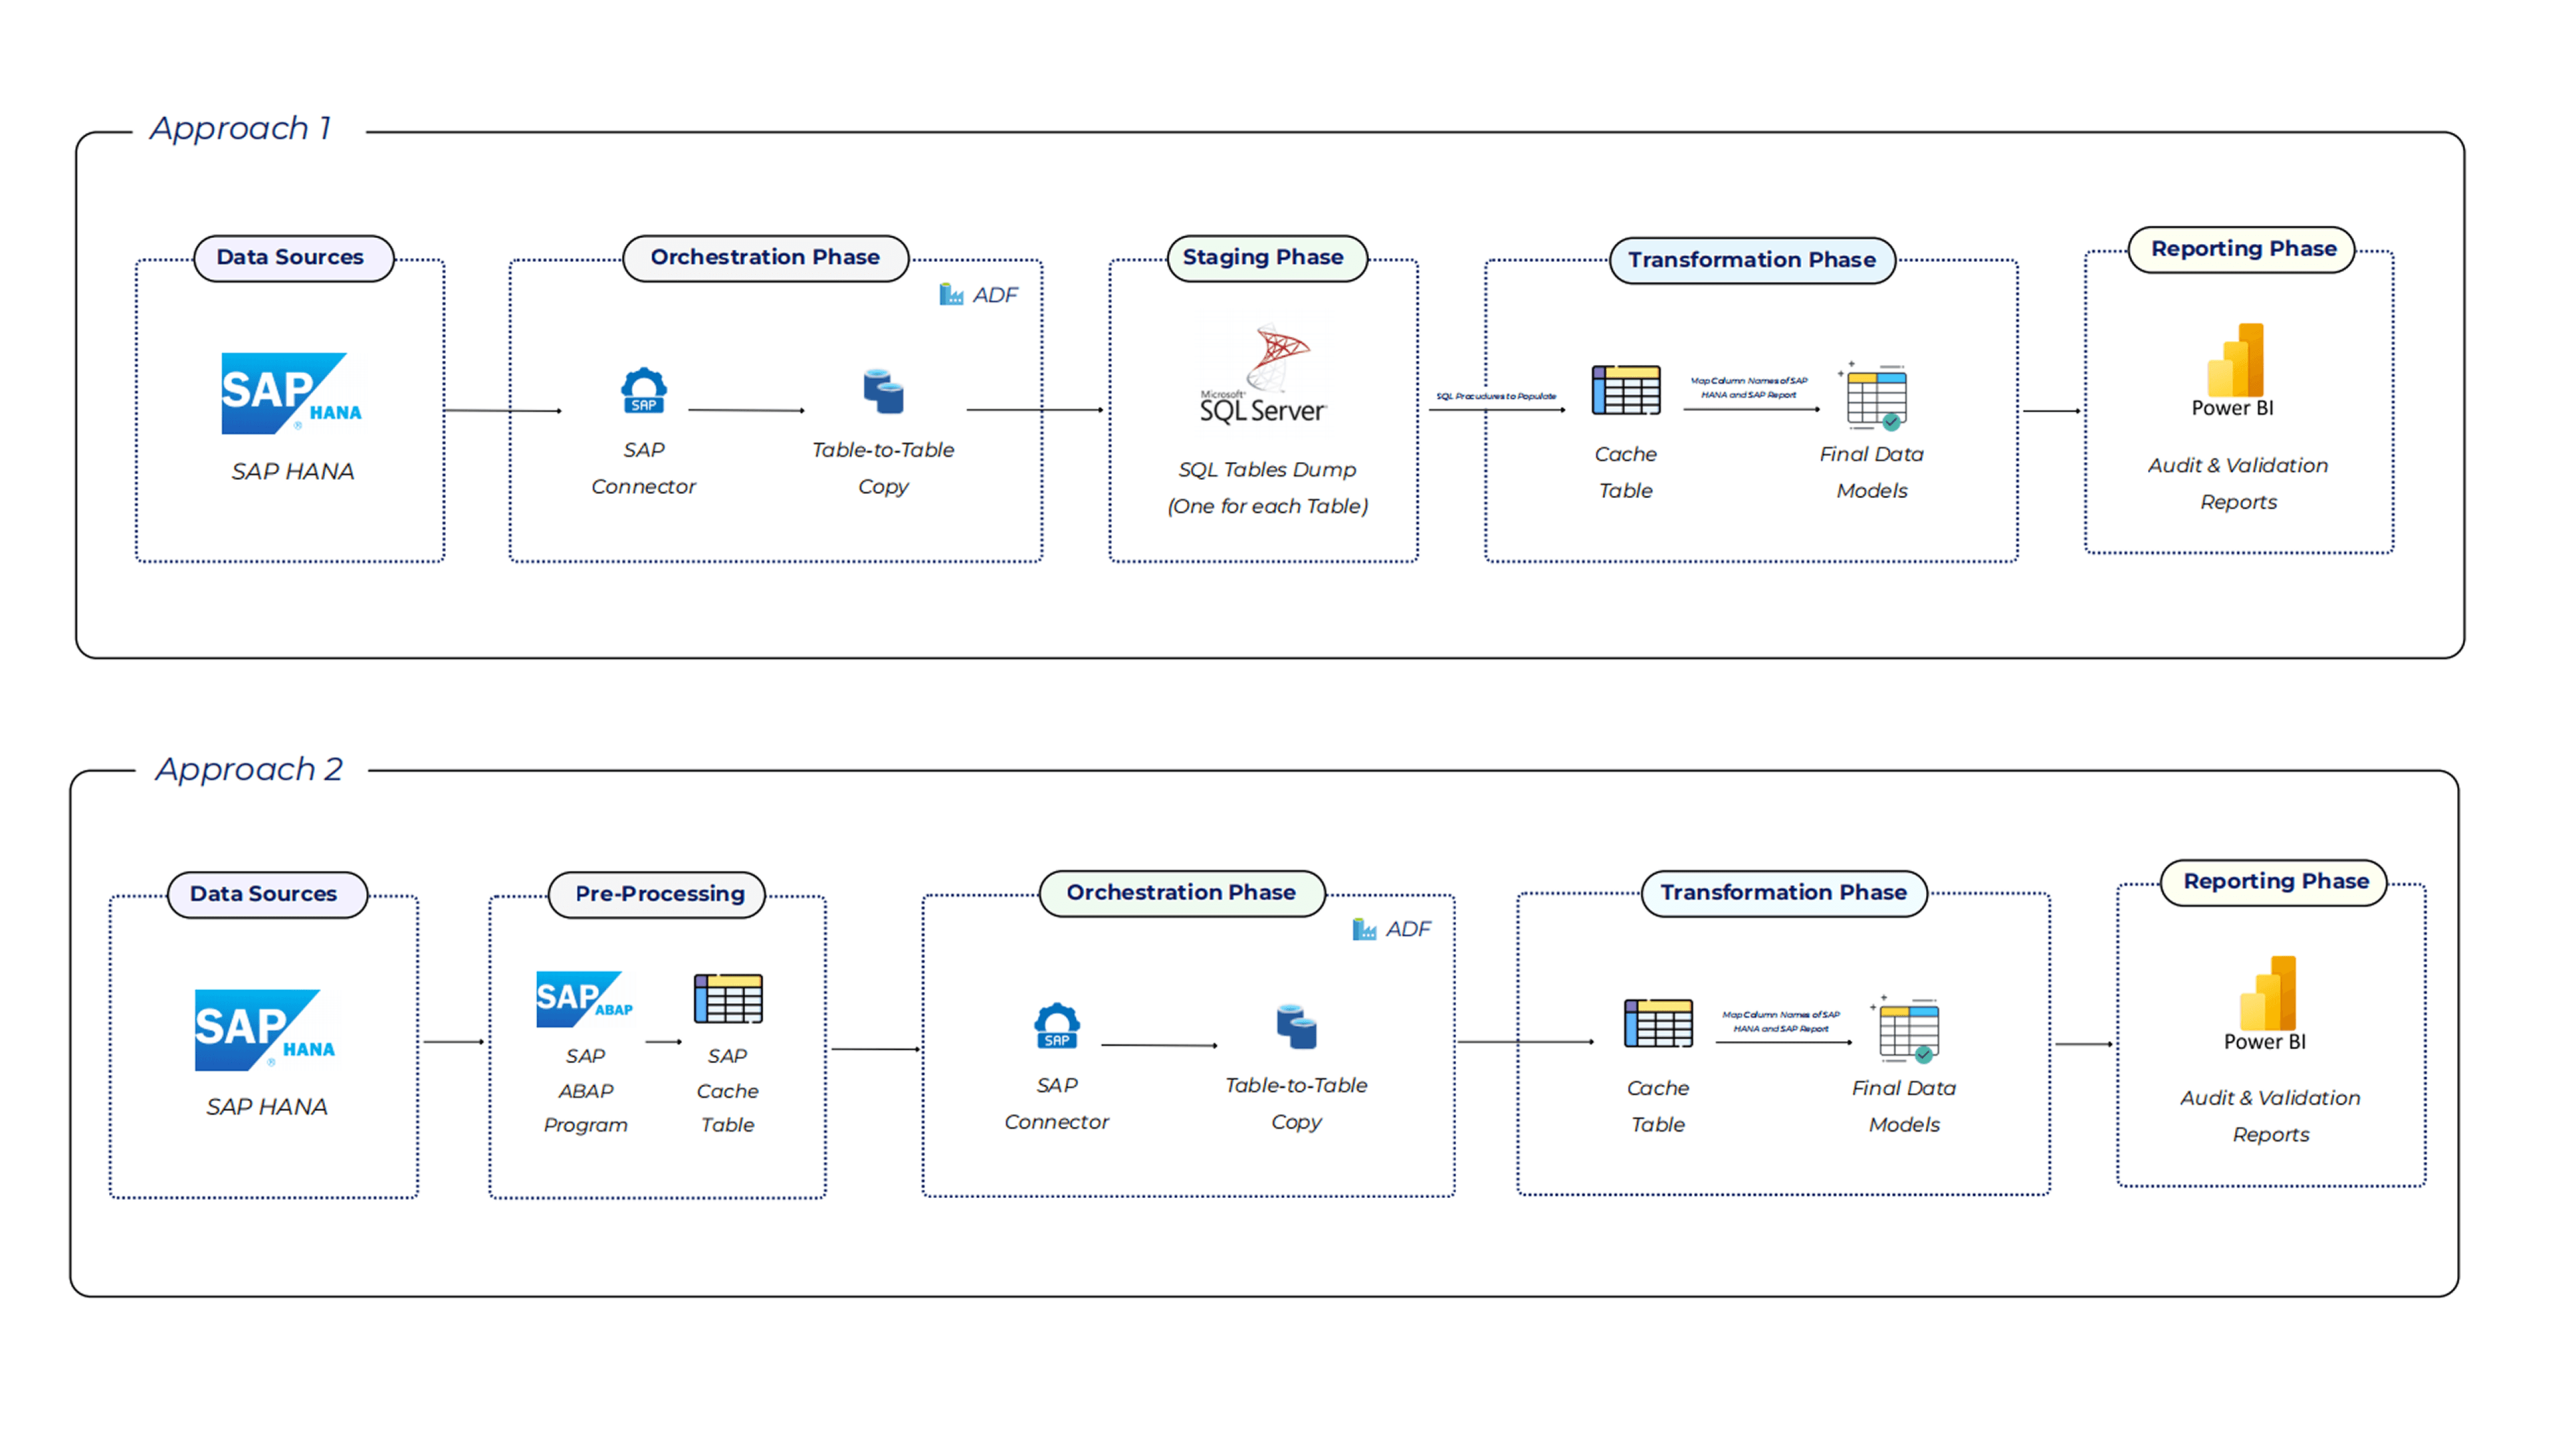This screenshot has height=1438, width=2560.
Task: Click the SAP Connector icon in Approach 2
Action: [x=1057, y=1026]
